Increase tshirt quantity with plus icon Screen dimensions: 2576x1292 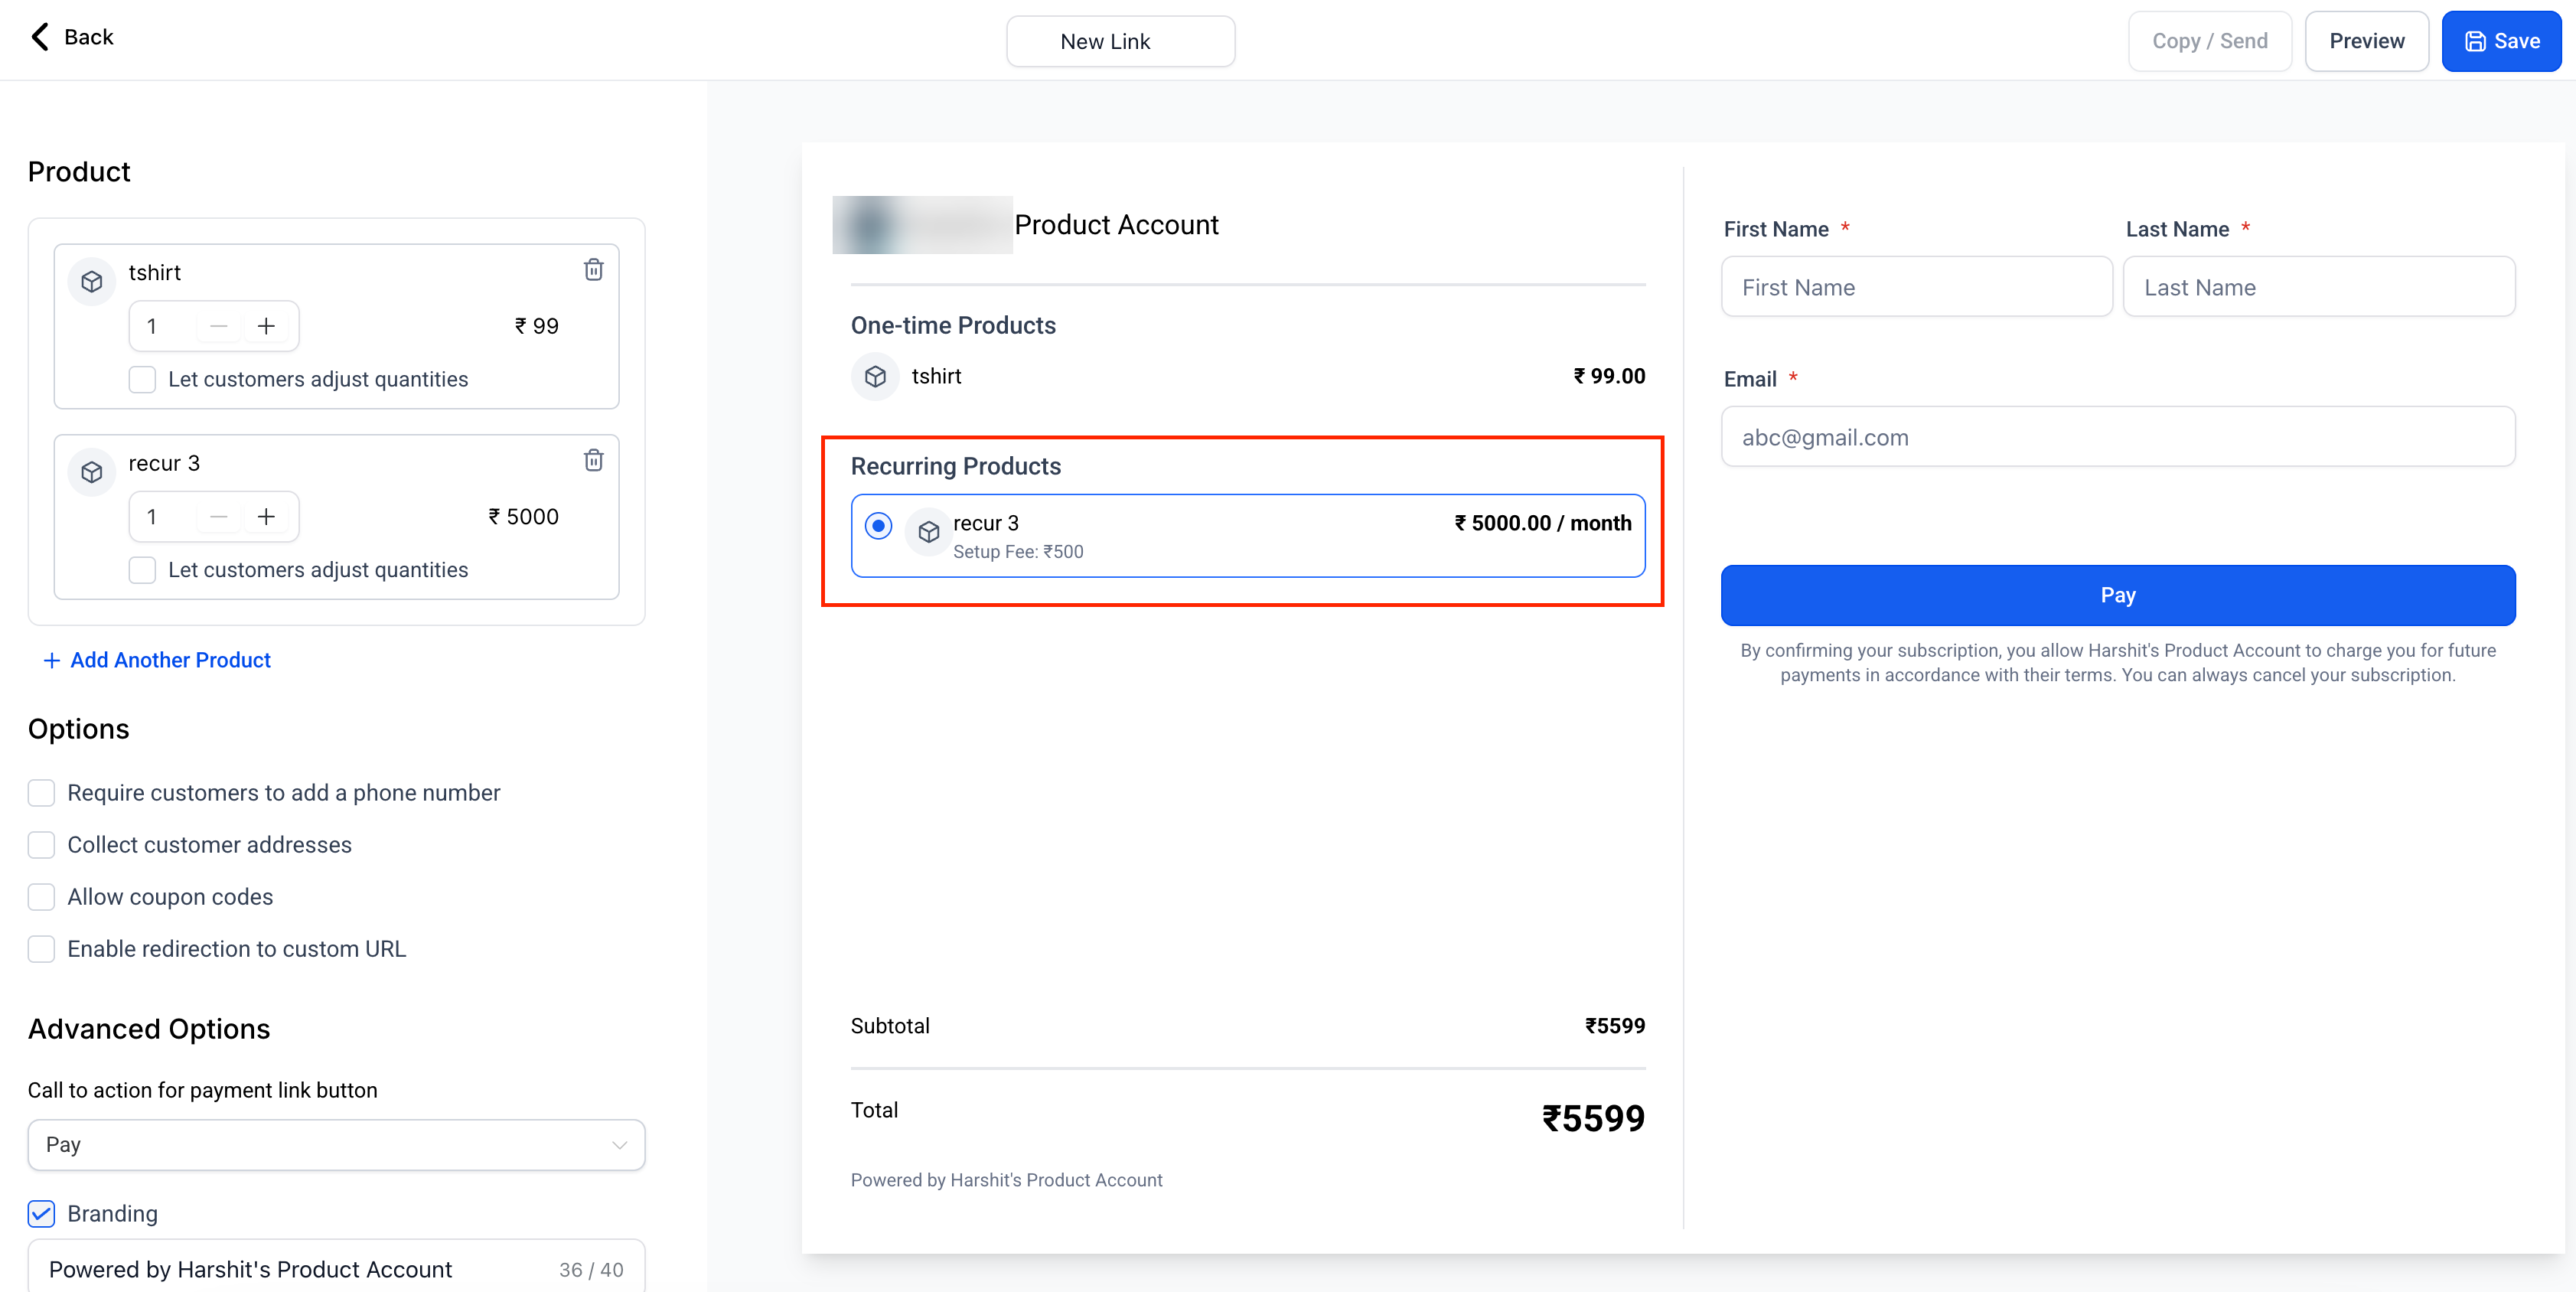[x=266, y=326]
